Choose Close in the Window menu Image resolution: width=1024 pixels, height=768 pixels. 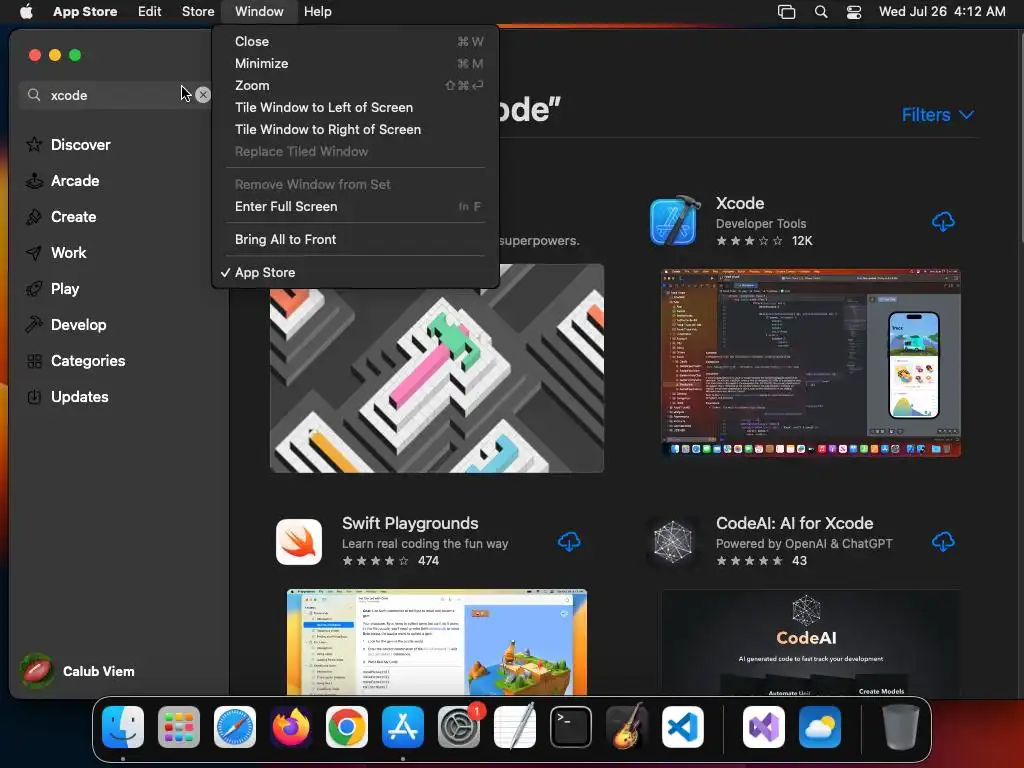[x=356, y=41]
